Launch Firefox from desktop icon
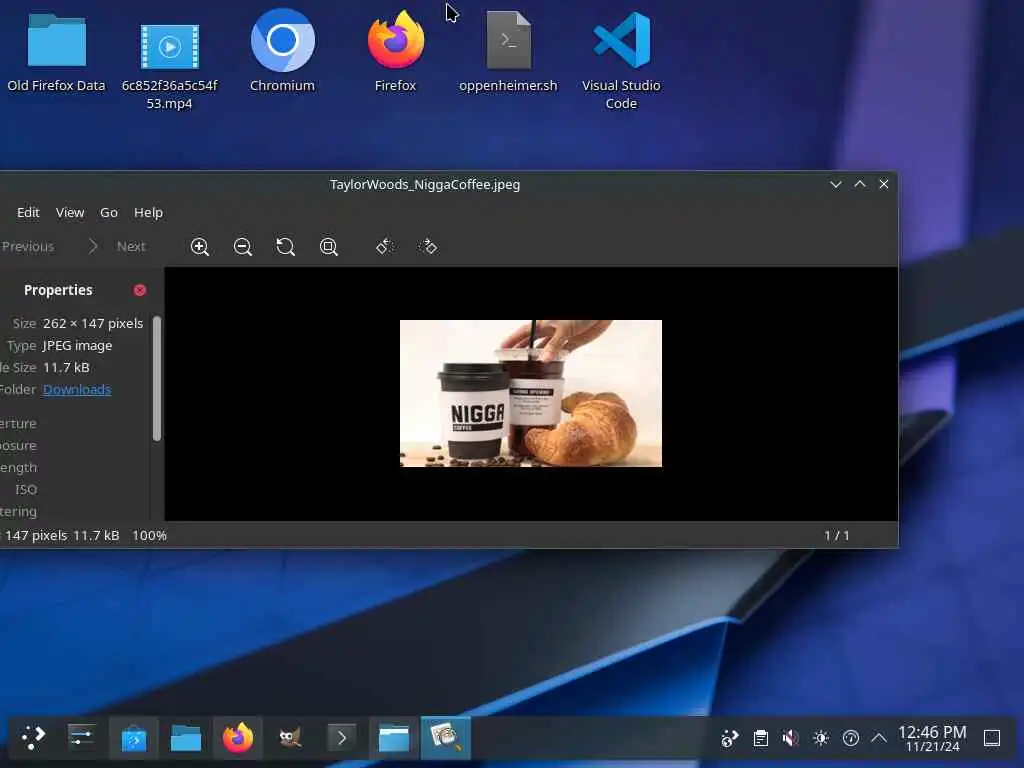 coord(396,51)
